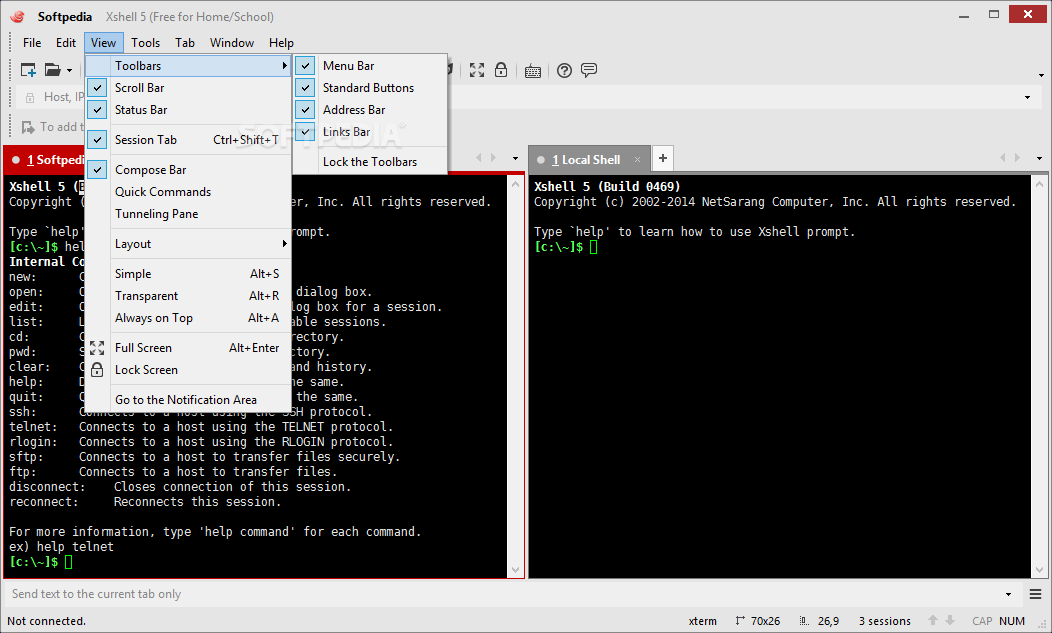Choose Go to the Notification Area

point(189,400)
